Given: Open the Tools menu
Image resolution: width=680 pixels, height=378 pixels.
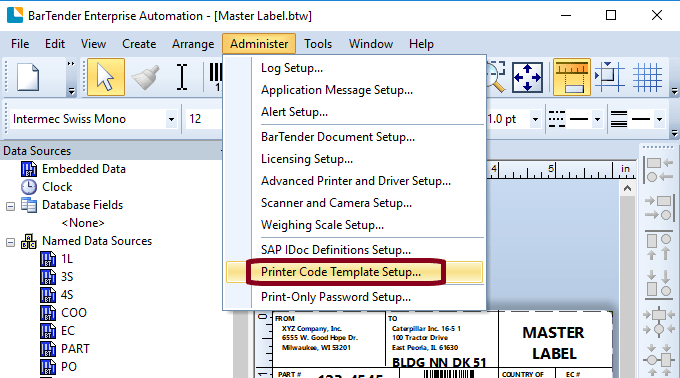Looking at the screenshot, I should point(318,44).
